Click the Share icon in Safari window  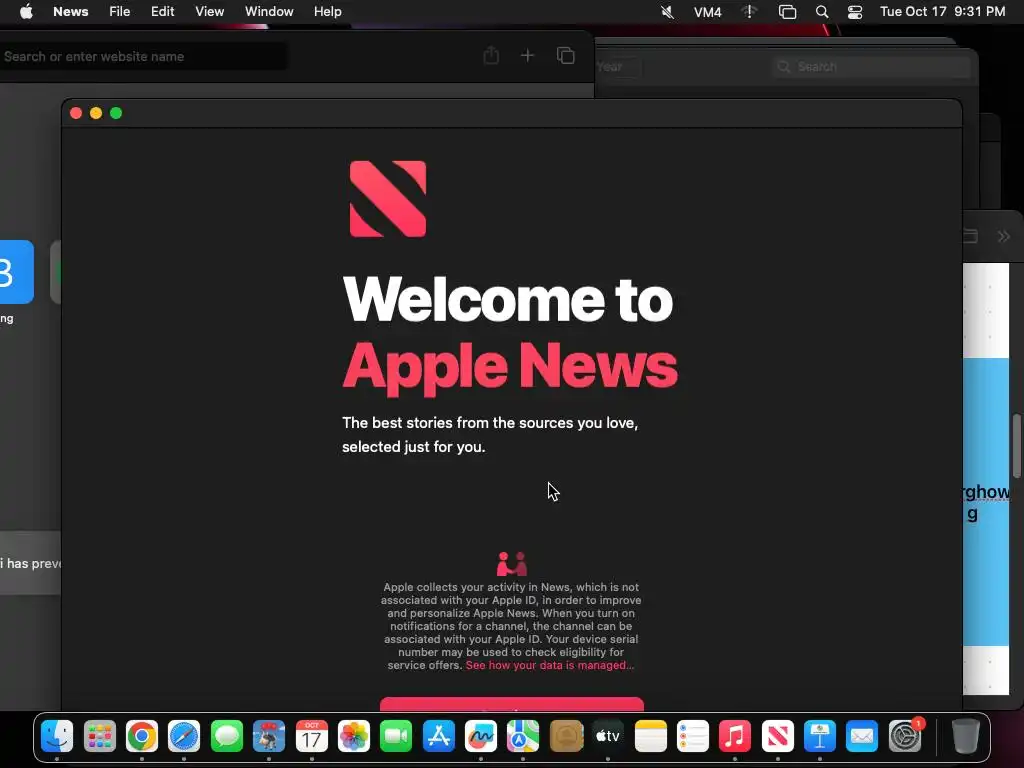[x=491, y=56]
